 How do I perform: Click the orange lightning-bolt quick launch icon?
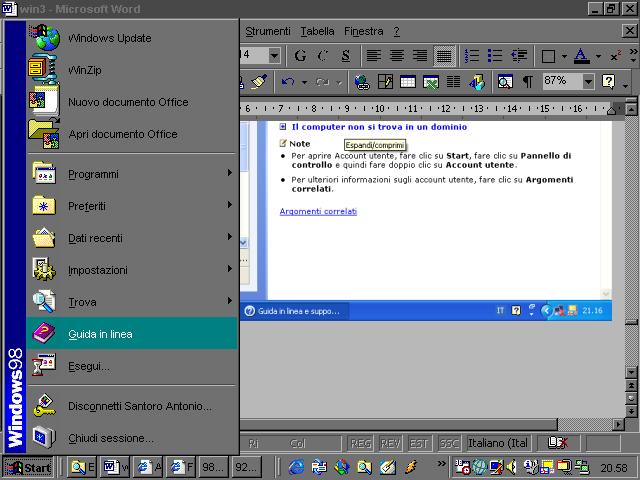(411, 467)
